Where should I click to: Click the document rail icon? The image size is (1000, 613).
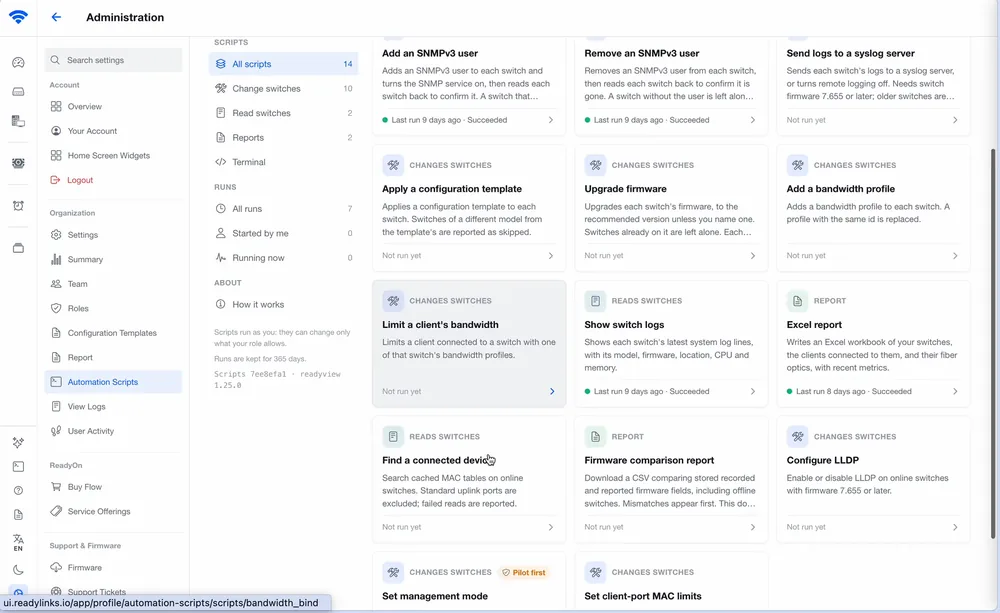(18, 515)
